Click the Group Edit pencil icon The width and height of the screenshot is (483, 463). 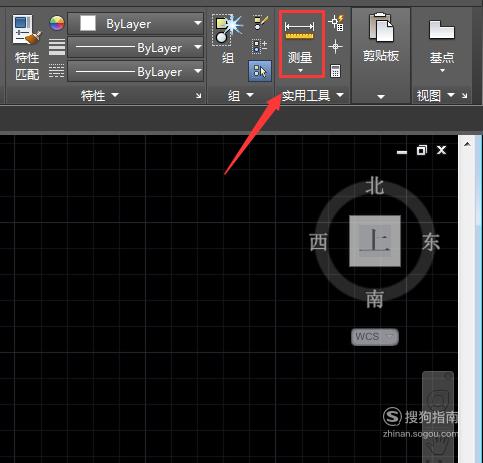coord(260,23)
